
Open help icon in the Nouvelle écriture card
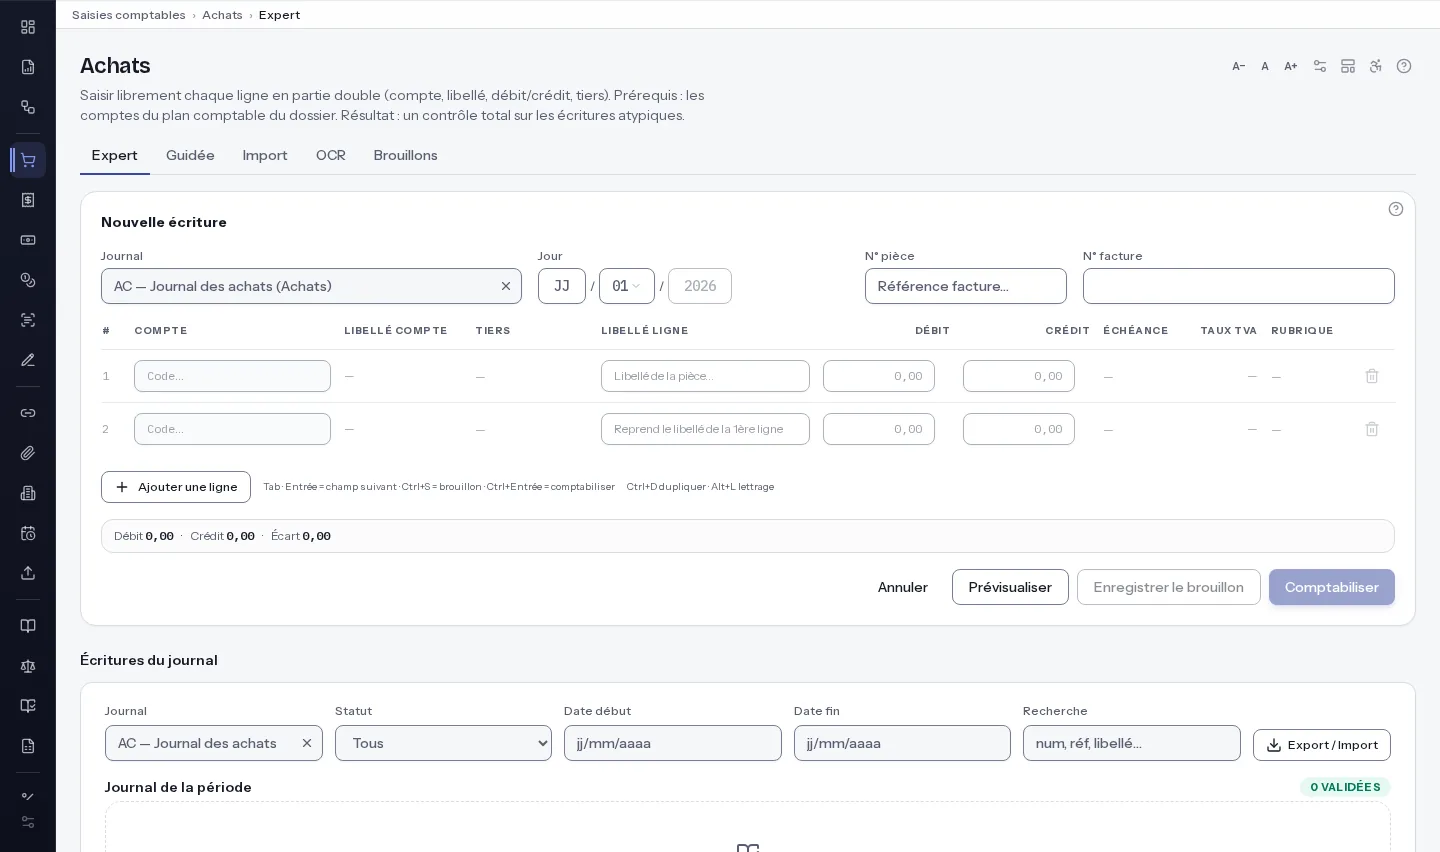click(x=1396, y=209)
